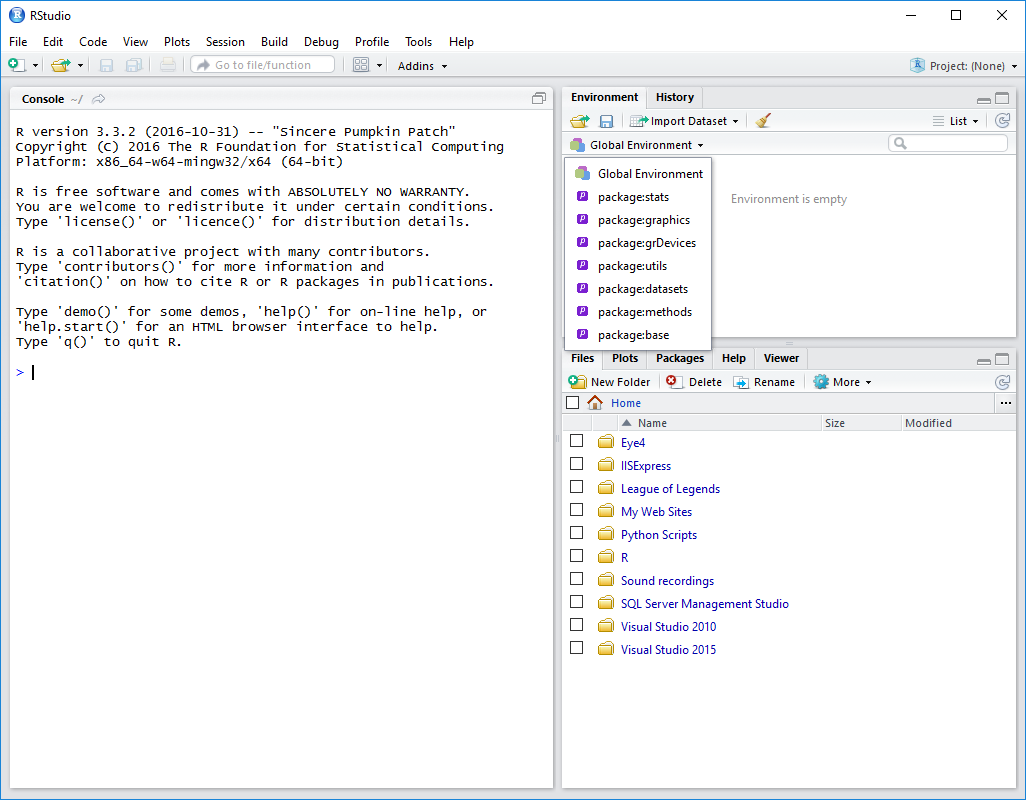This screenshot has width=1026, height=800.
Task: Check the My Web Sites checkbox
Action: point(576,510)
